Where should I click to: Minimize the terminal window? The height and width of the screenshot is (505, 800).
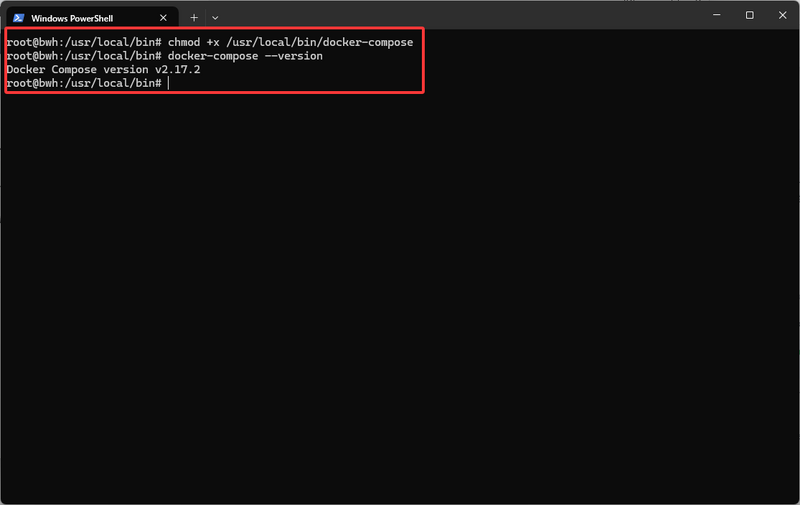click(x=715, y=15)
